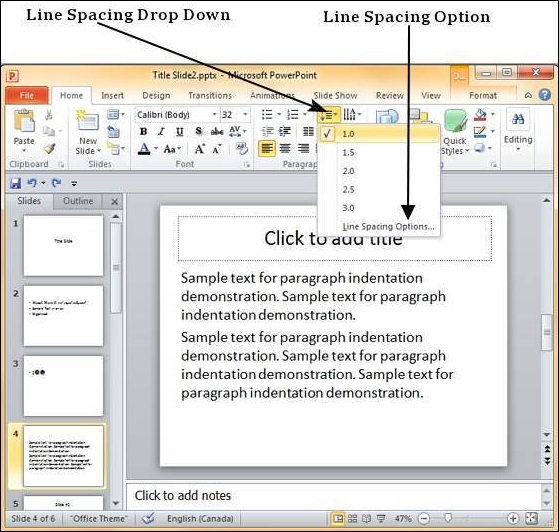Toggle Bold formatting
Image resolution: width=559 pixels, height=532 pixels.
(143, 132)
